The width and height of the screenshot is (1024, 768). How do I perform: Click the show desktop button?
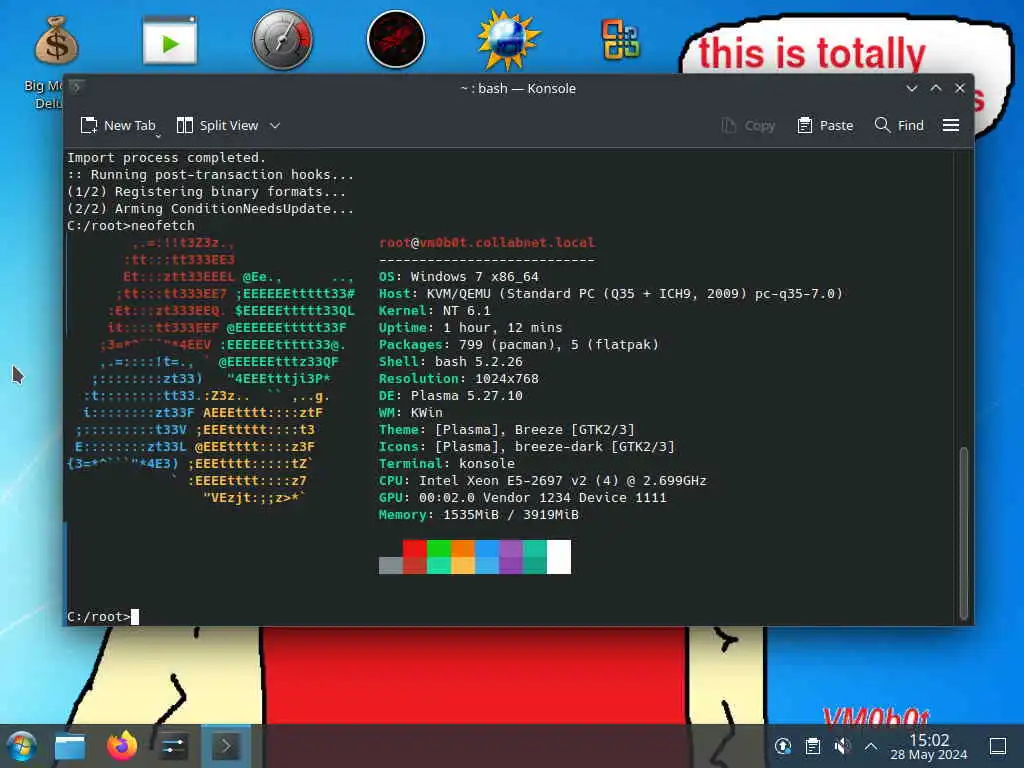click(x=998, y=746)
